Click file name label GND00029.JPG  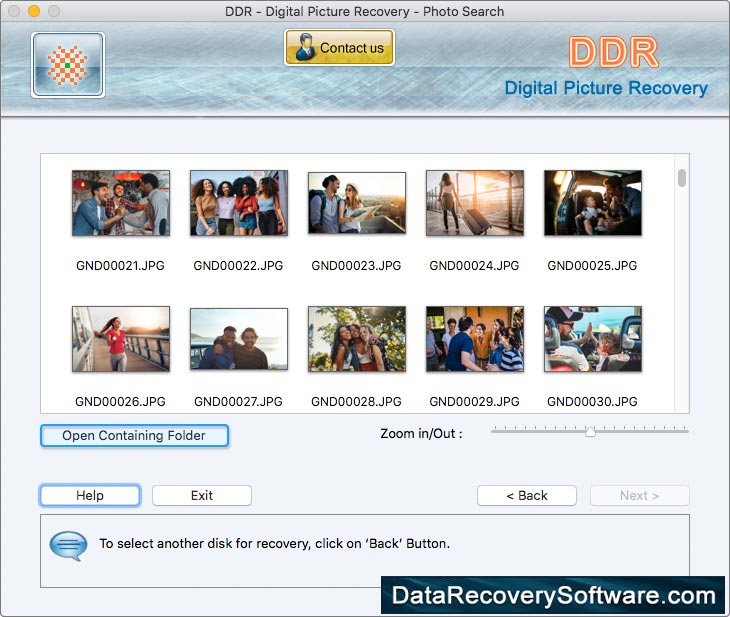(474, 401)
